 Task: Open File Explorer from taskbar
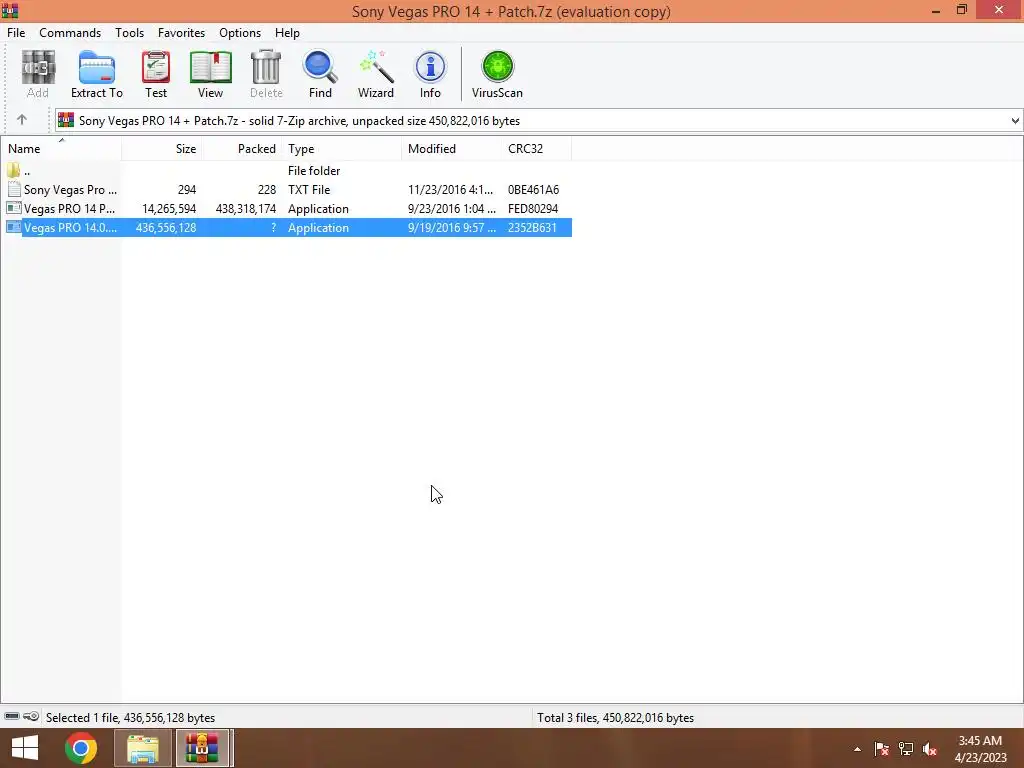(143, 748)
